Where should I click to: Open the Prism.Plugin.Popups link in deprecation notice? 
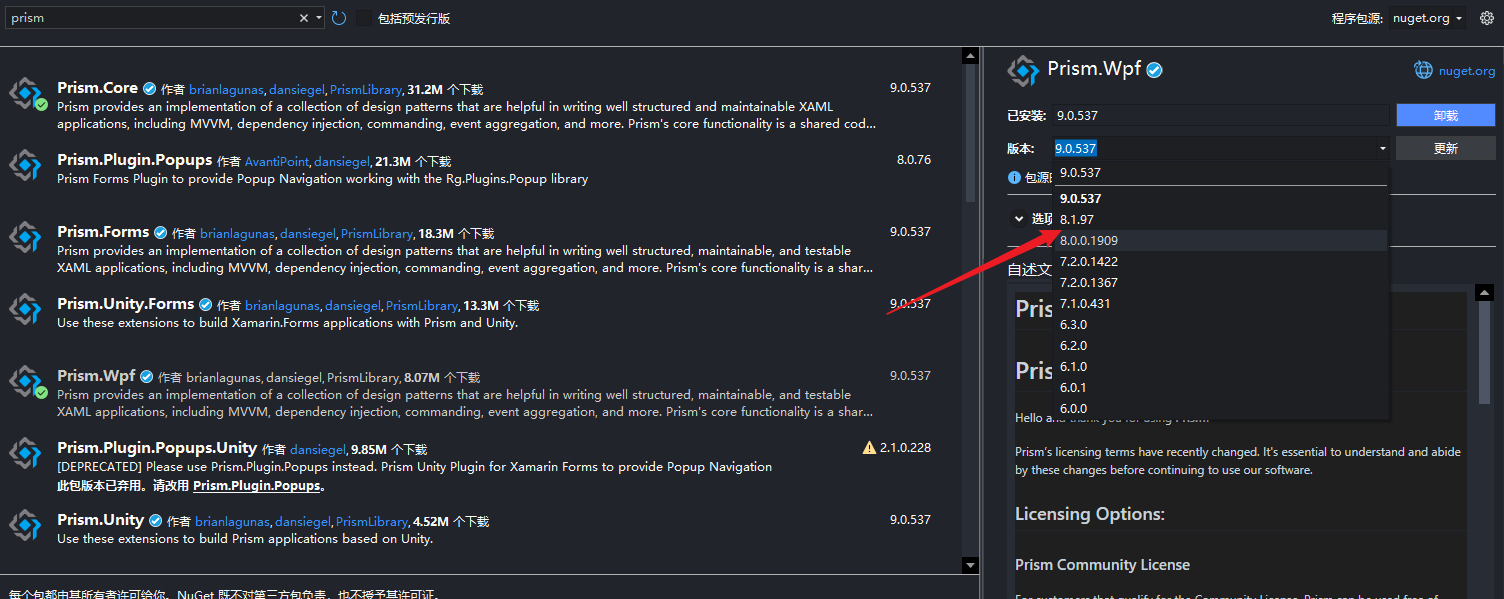[x=256, y=485]
